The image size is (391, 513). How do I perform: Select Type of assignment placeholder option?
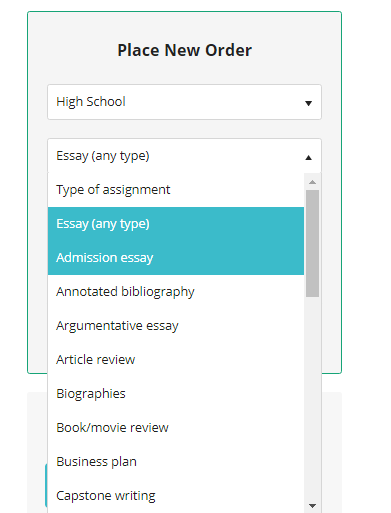coord(176,190)
